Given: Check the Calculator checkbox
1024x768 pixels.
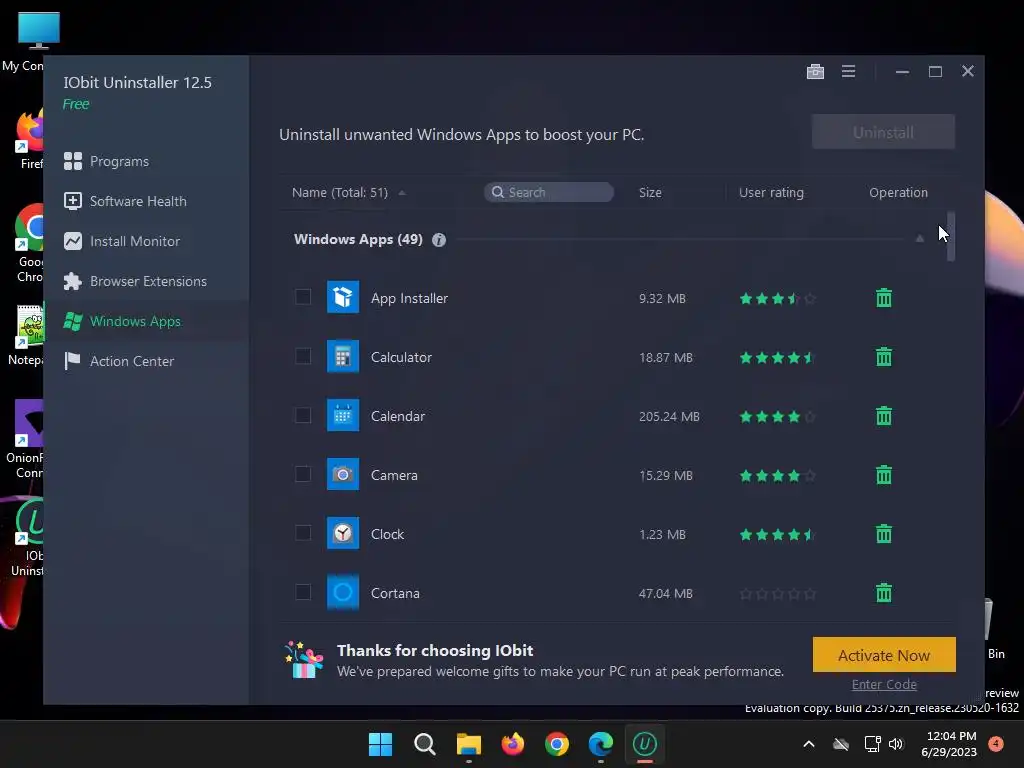Looking at the screenshot, I should pyautogui.click(x=303, y=356).
